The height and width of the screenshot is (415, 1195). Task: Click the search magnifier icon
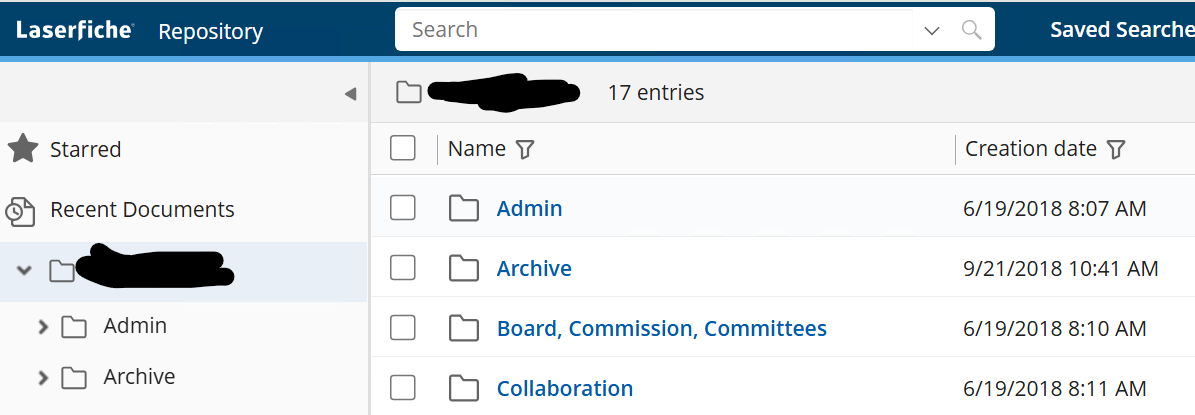[971, 30]
